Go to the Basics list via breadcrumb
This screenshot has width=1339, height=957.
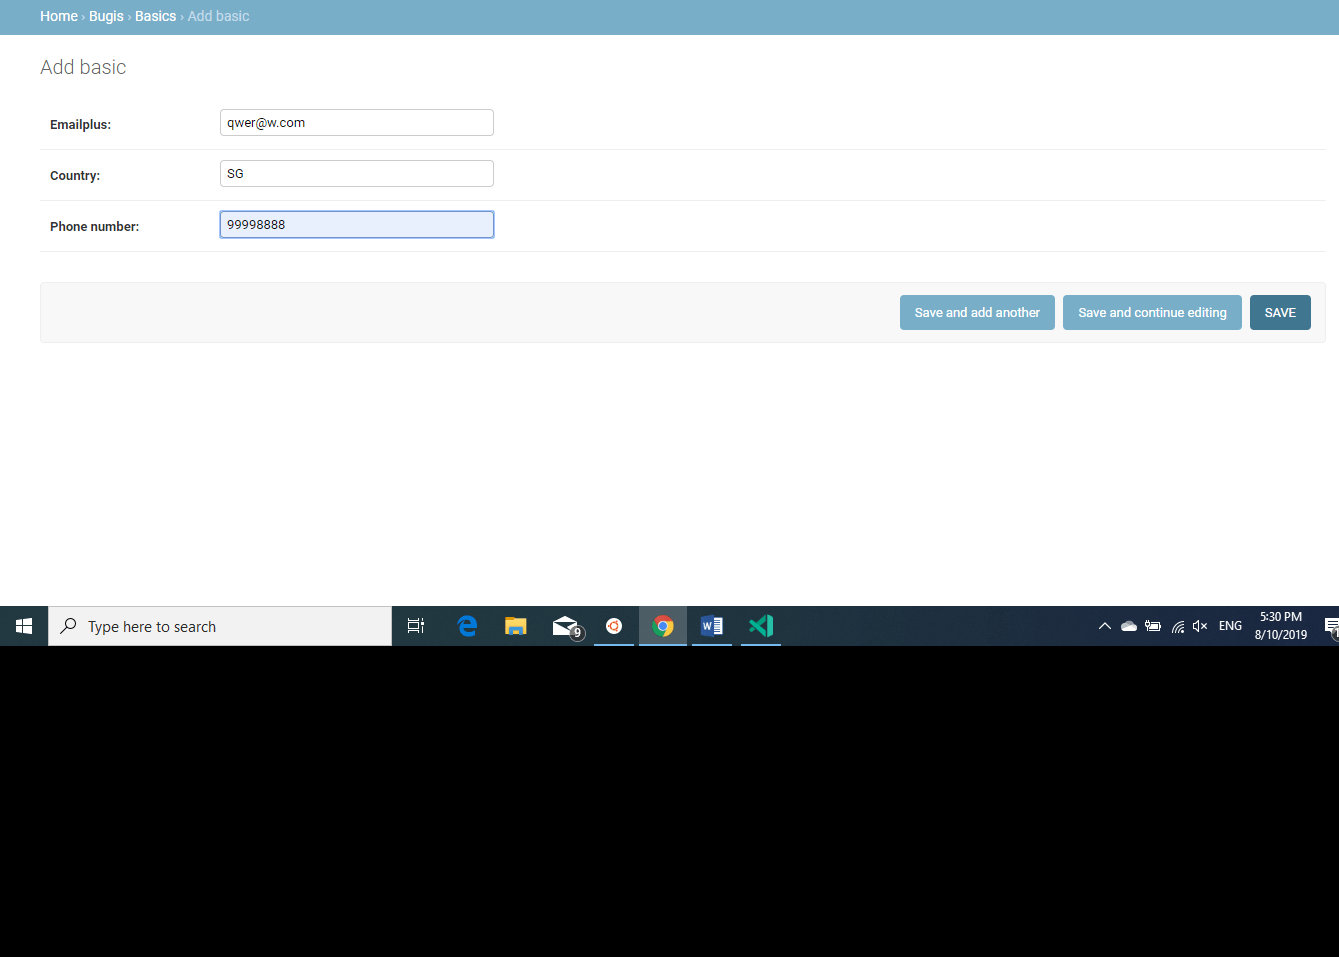[155, 16]
